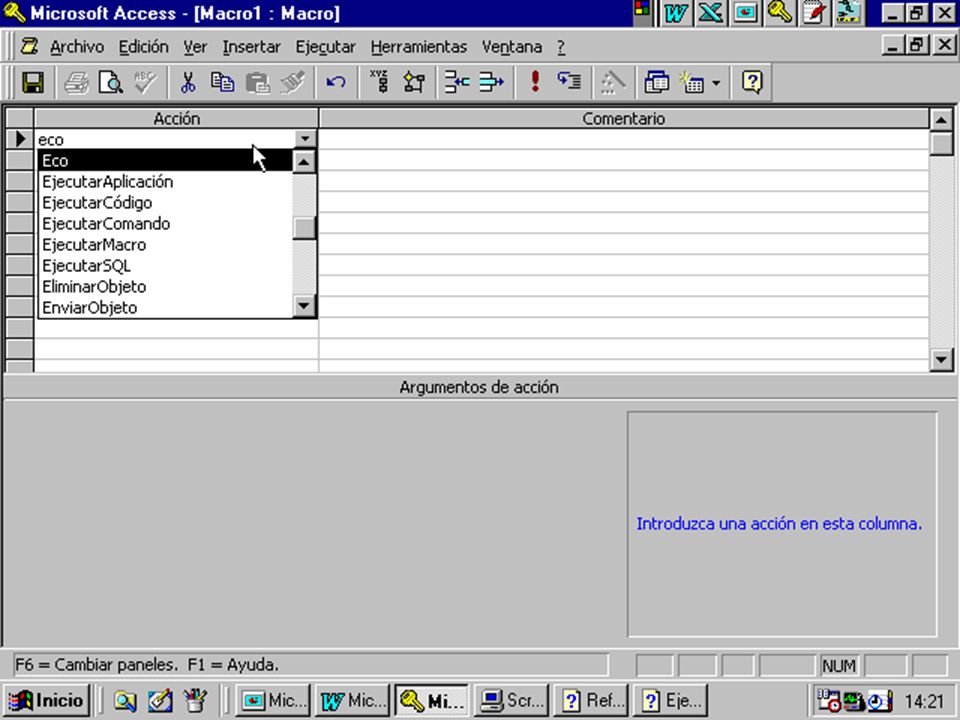Collapse the Acción combo box arrow
960x720 pixels.
point(305,139)
